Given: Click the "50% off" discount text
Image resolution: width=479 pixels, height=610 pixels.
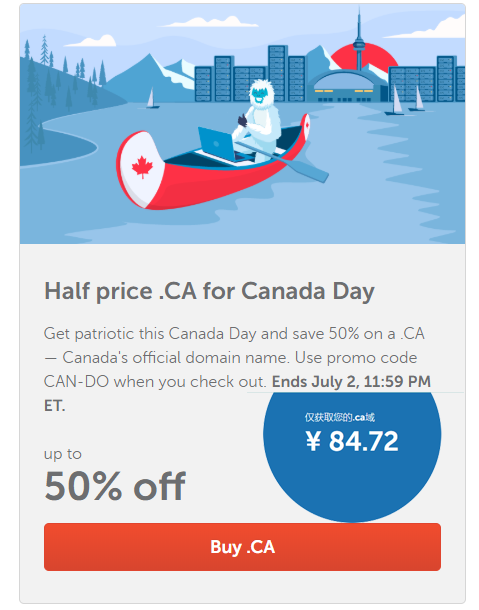Looking at the screenshot, I should 115,486.
